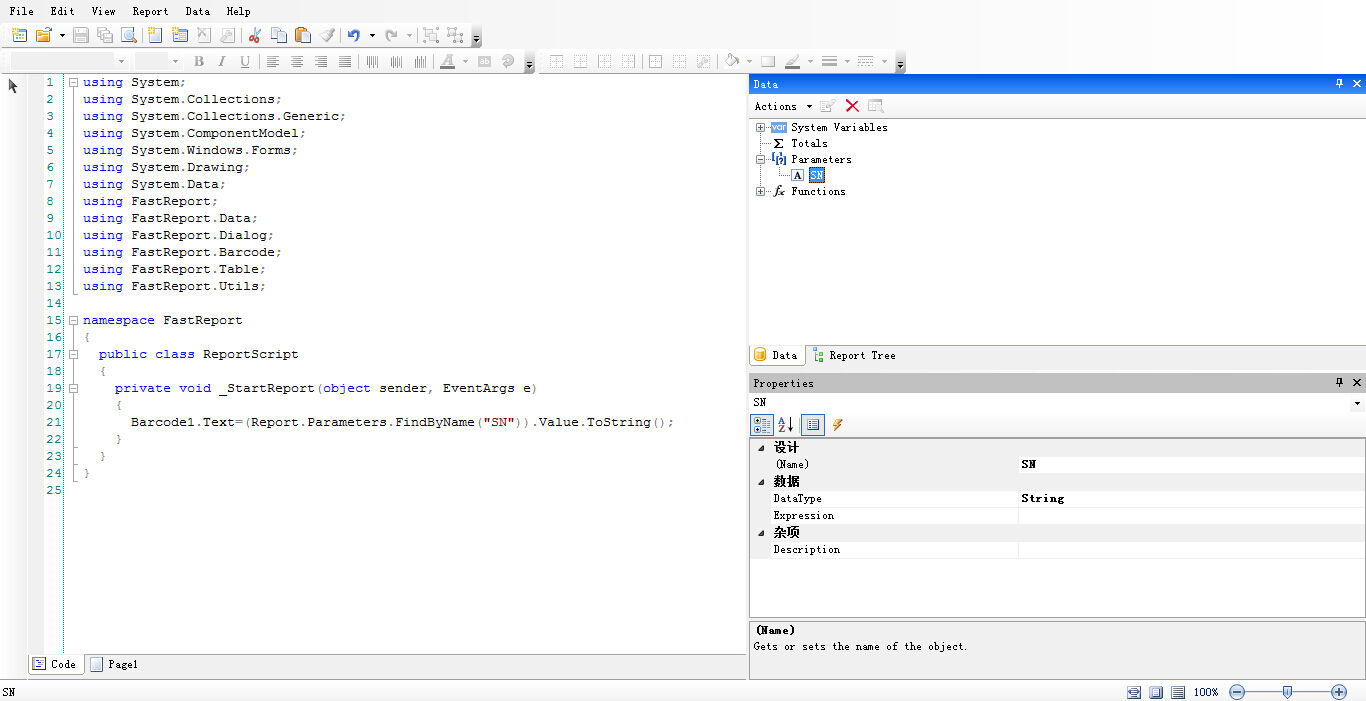Expand the System Variables tree node

[x=761, y=127]
